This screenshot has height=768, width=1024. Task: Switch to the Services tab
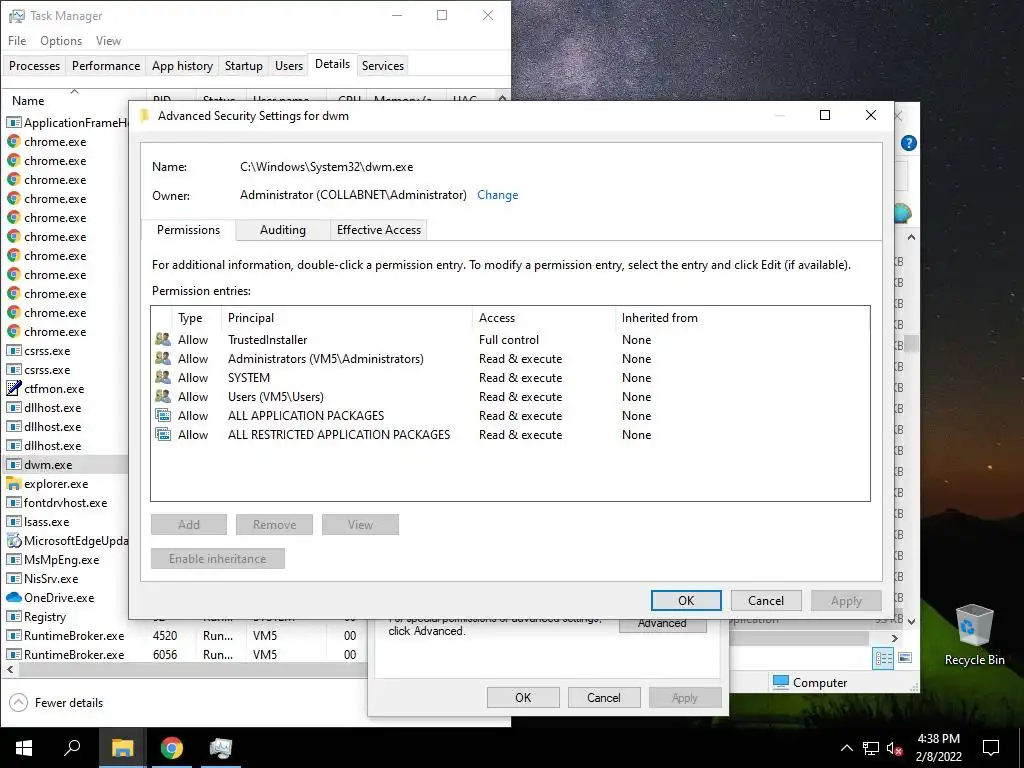(x=383, y=65)
